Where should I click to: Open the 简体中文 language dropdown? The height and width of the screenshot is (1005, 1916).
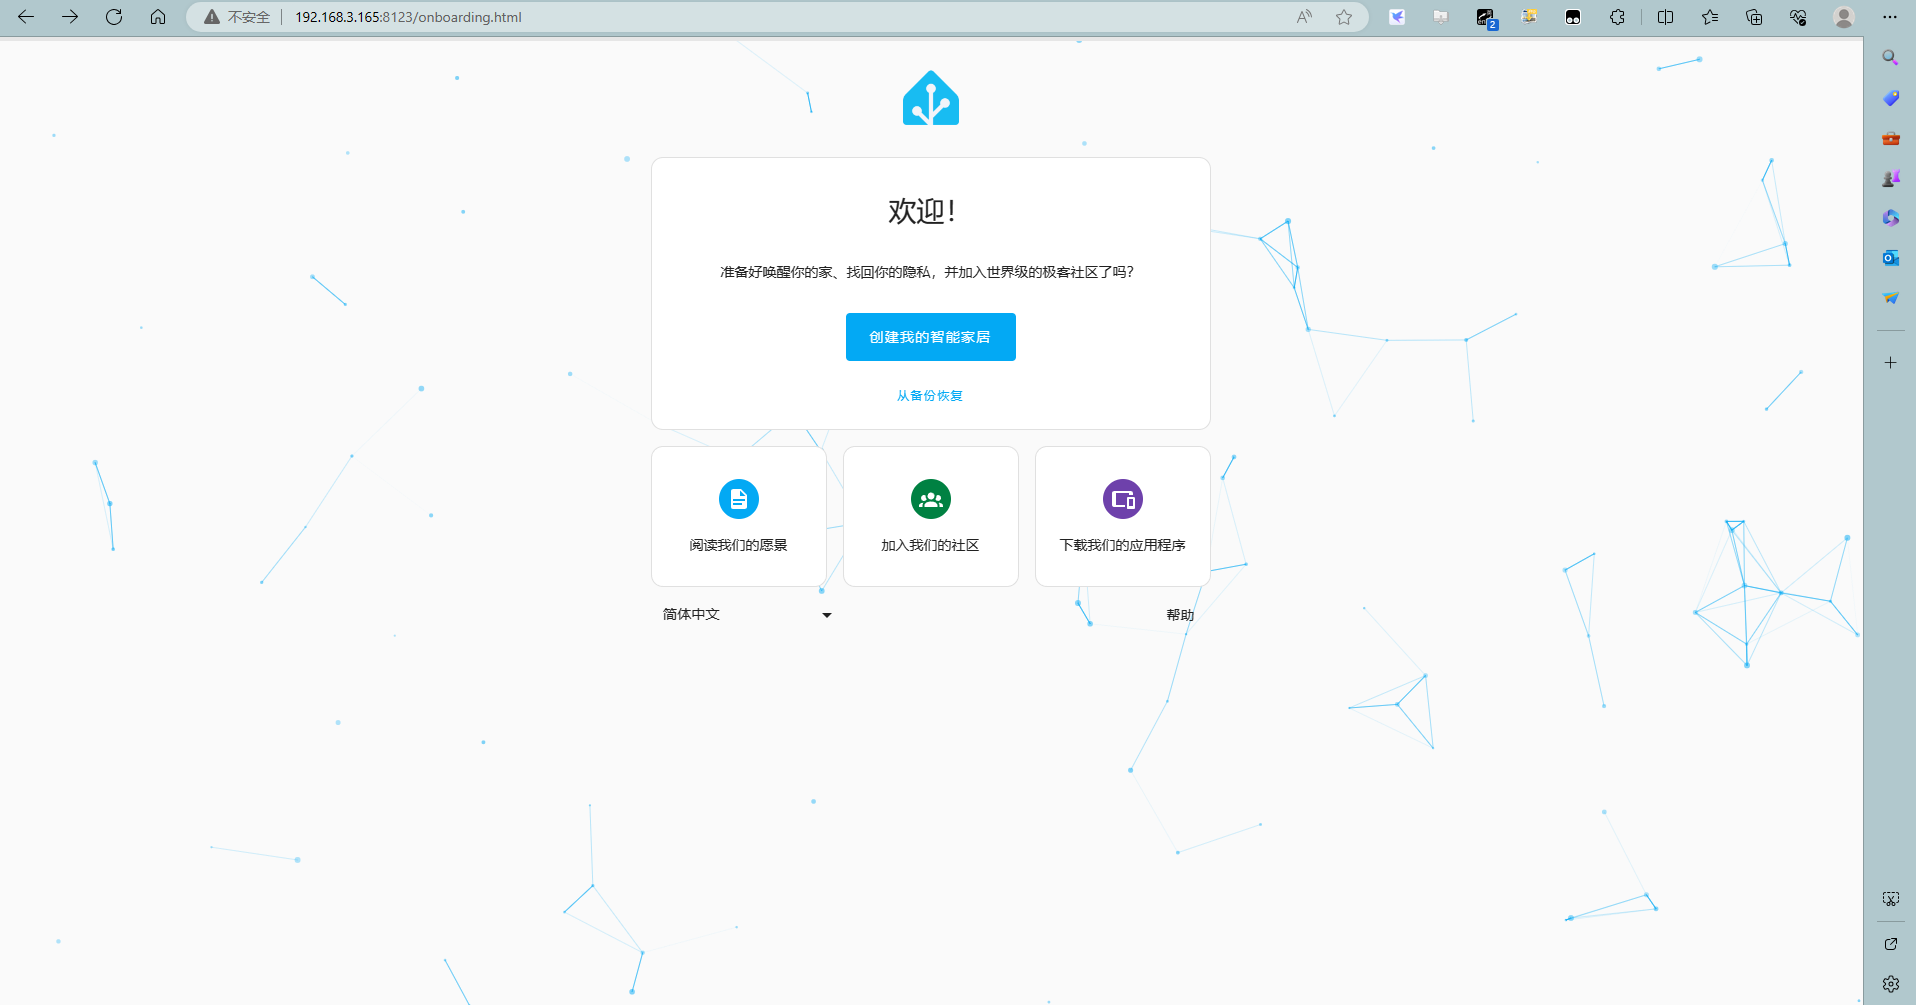746,614
